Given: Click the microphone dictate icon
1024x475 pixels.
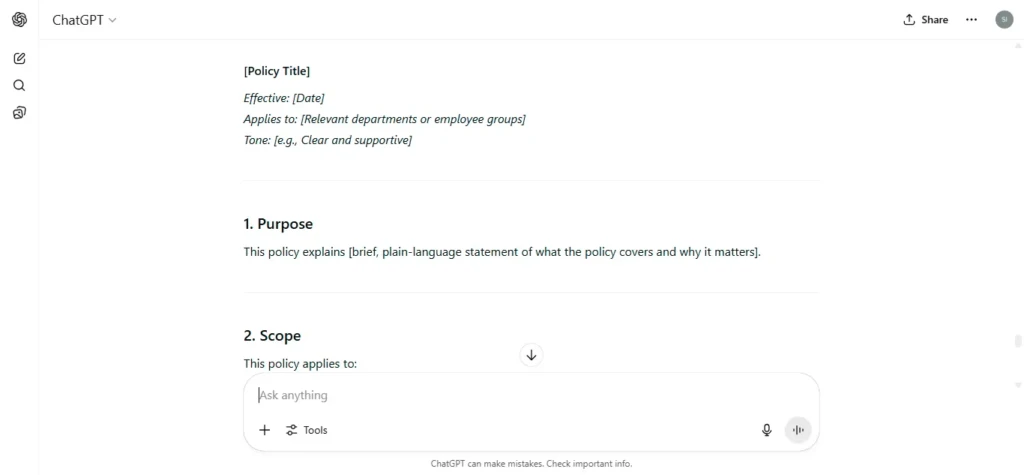Looking at the screenshot, I should tap(767, 430).
